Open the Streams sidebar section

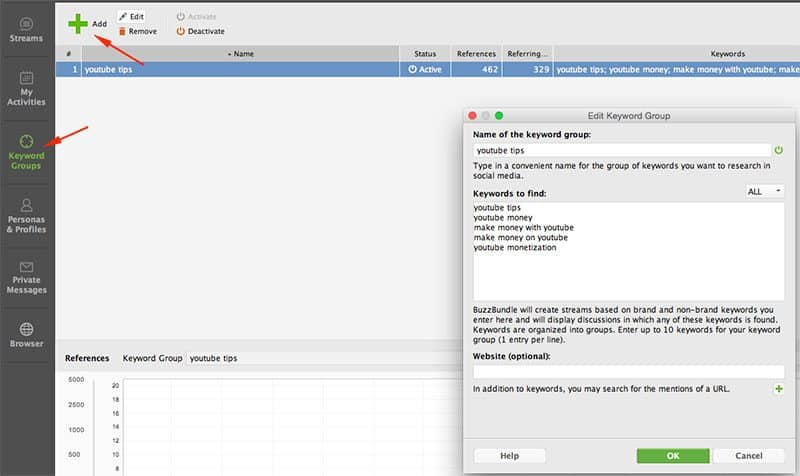coord(26,30)
